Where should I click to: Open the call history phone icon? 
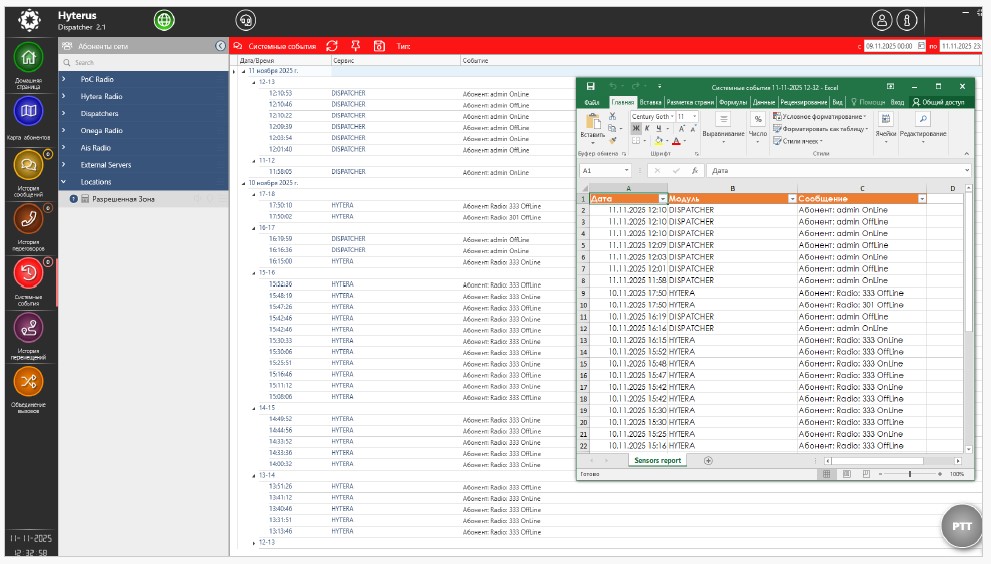click(x=28, y=219)
